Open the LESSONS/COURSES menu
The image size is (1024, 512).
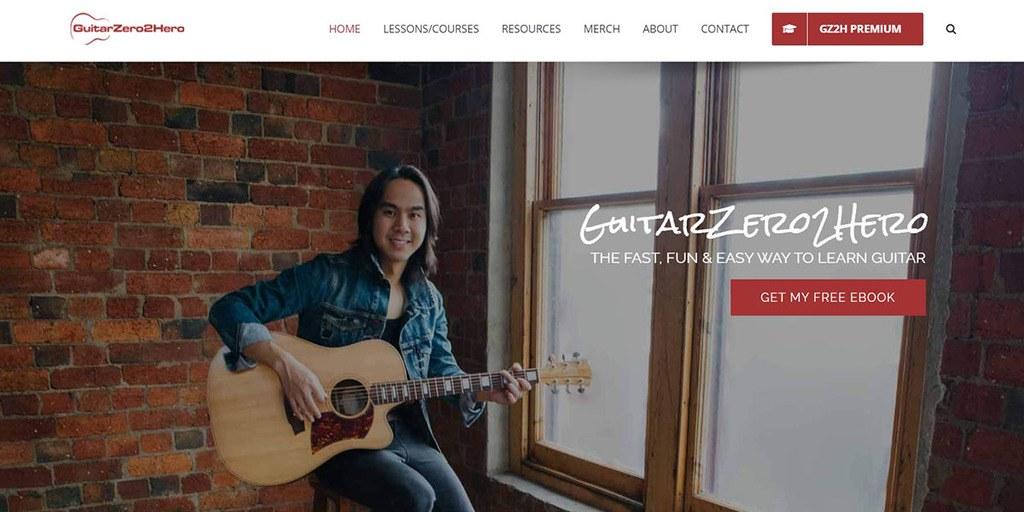(431, 29)
